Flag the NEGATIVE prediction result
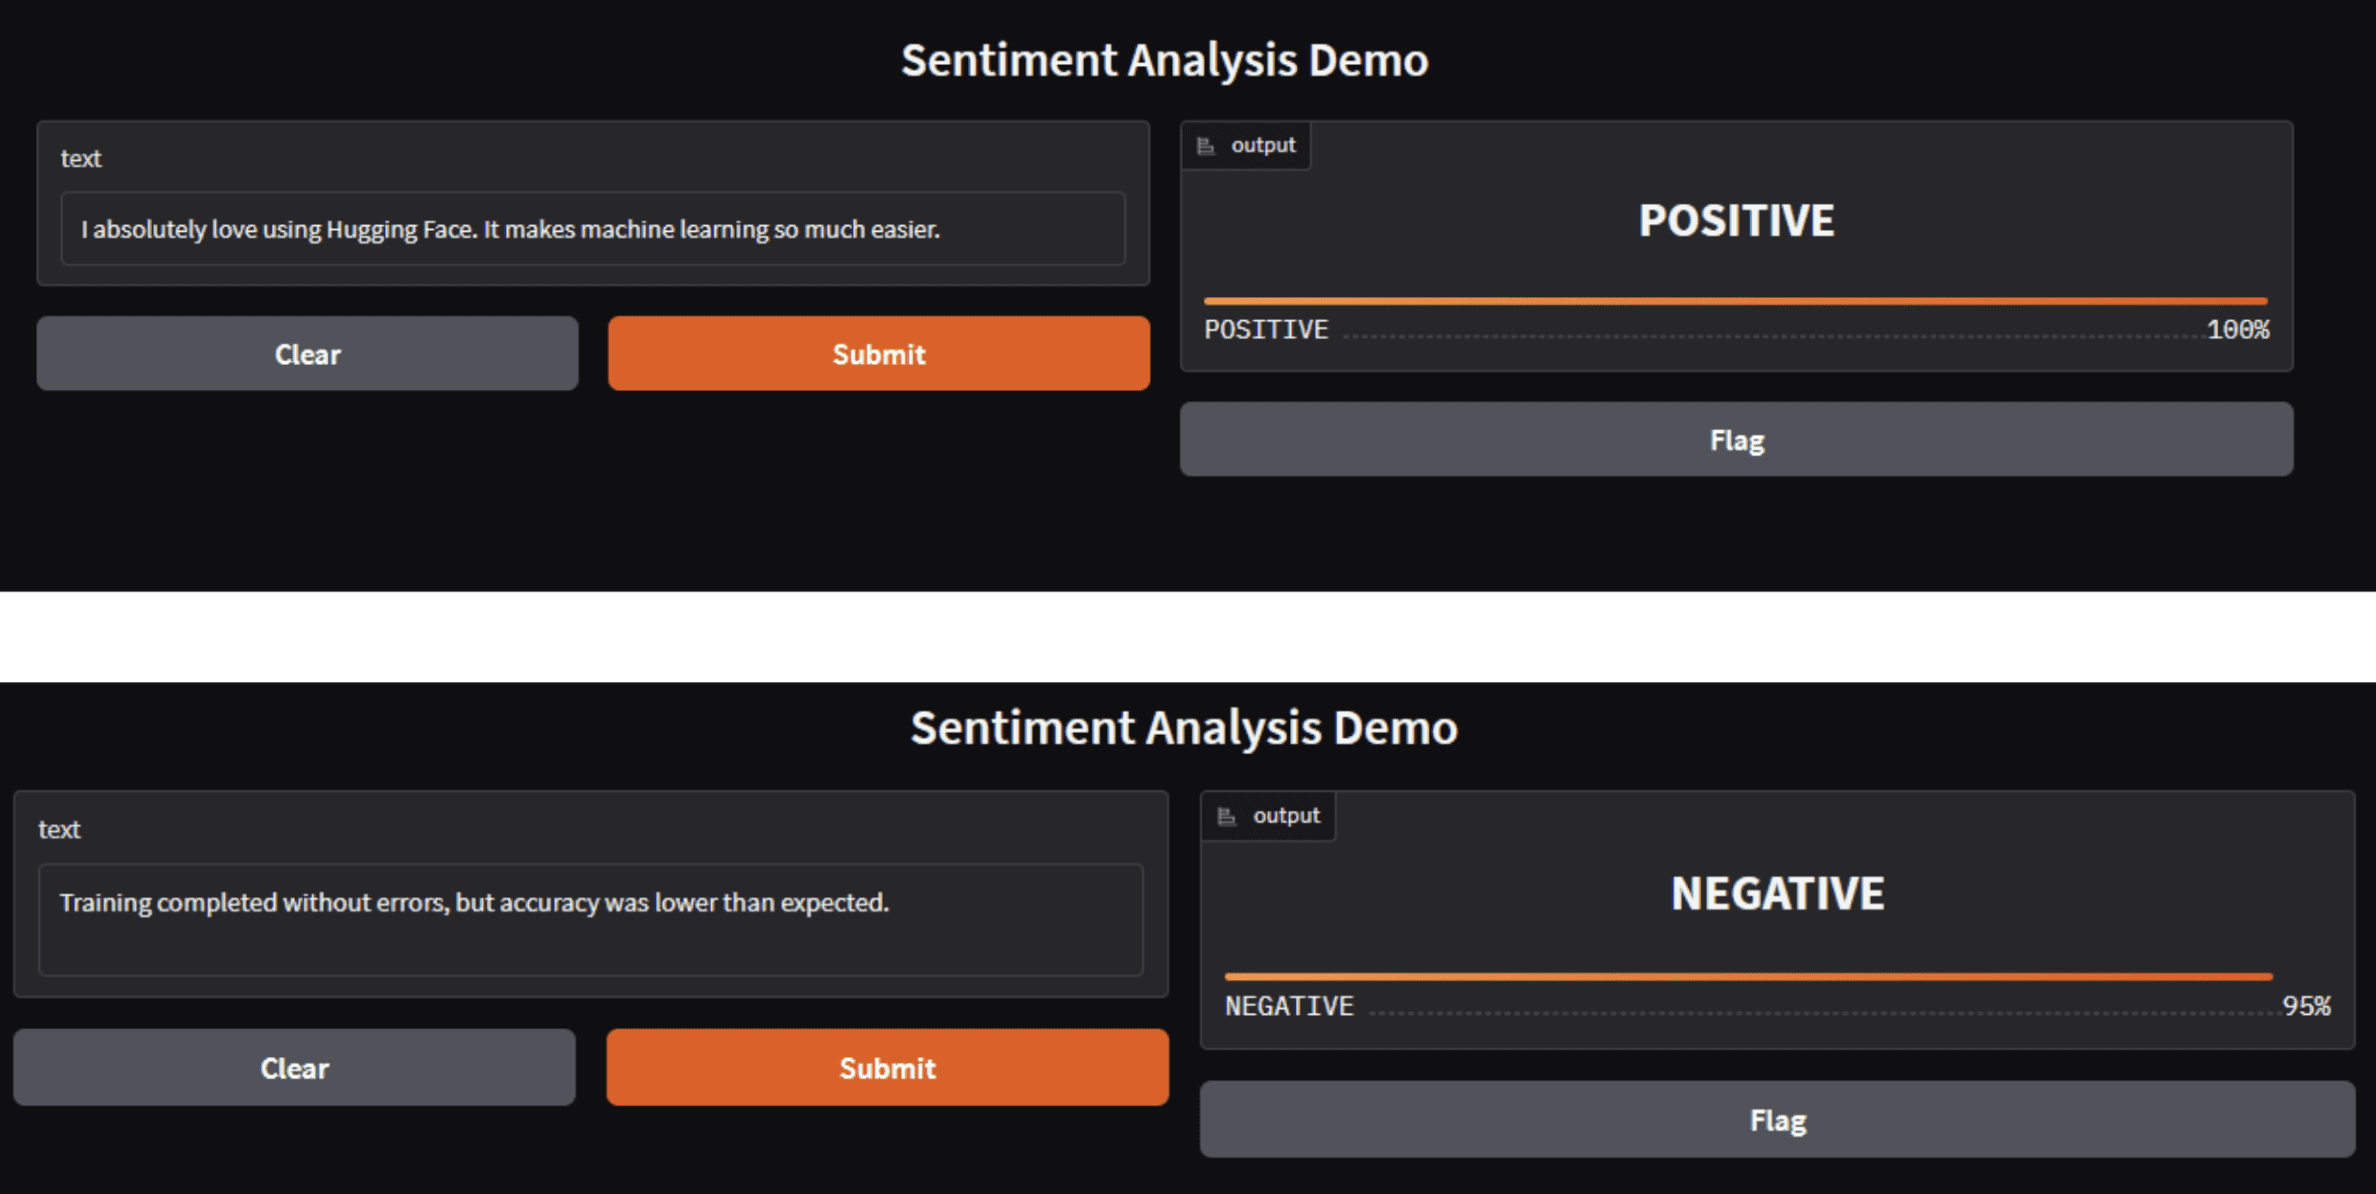The image size is (2376, 1194). (1777, 1120)
